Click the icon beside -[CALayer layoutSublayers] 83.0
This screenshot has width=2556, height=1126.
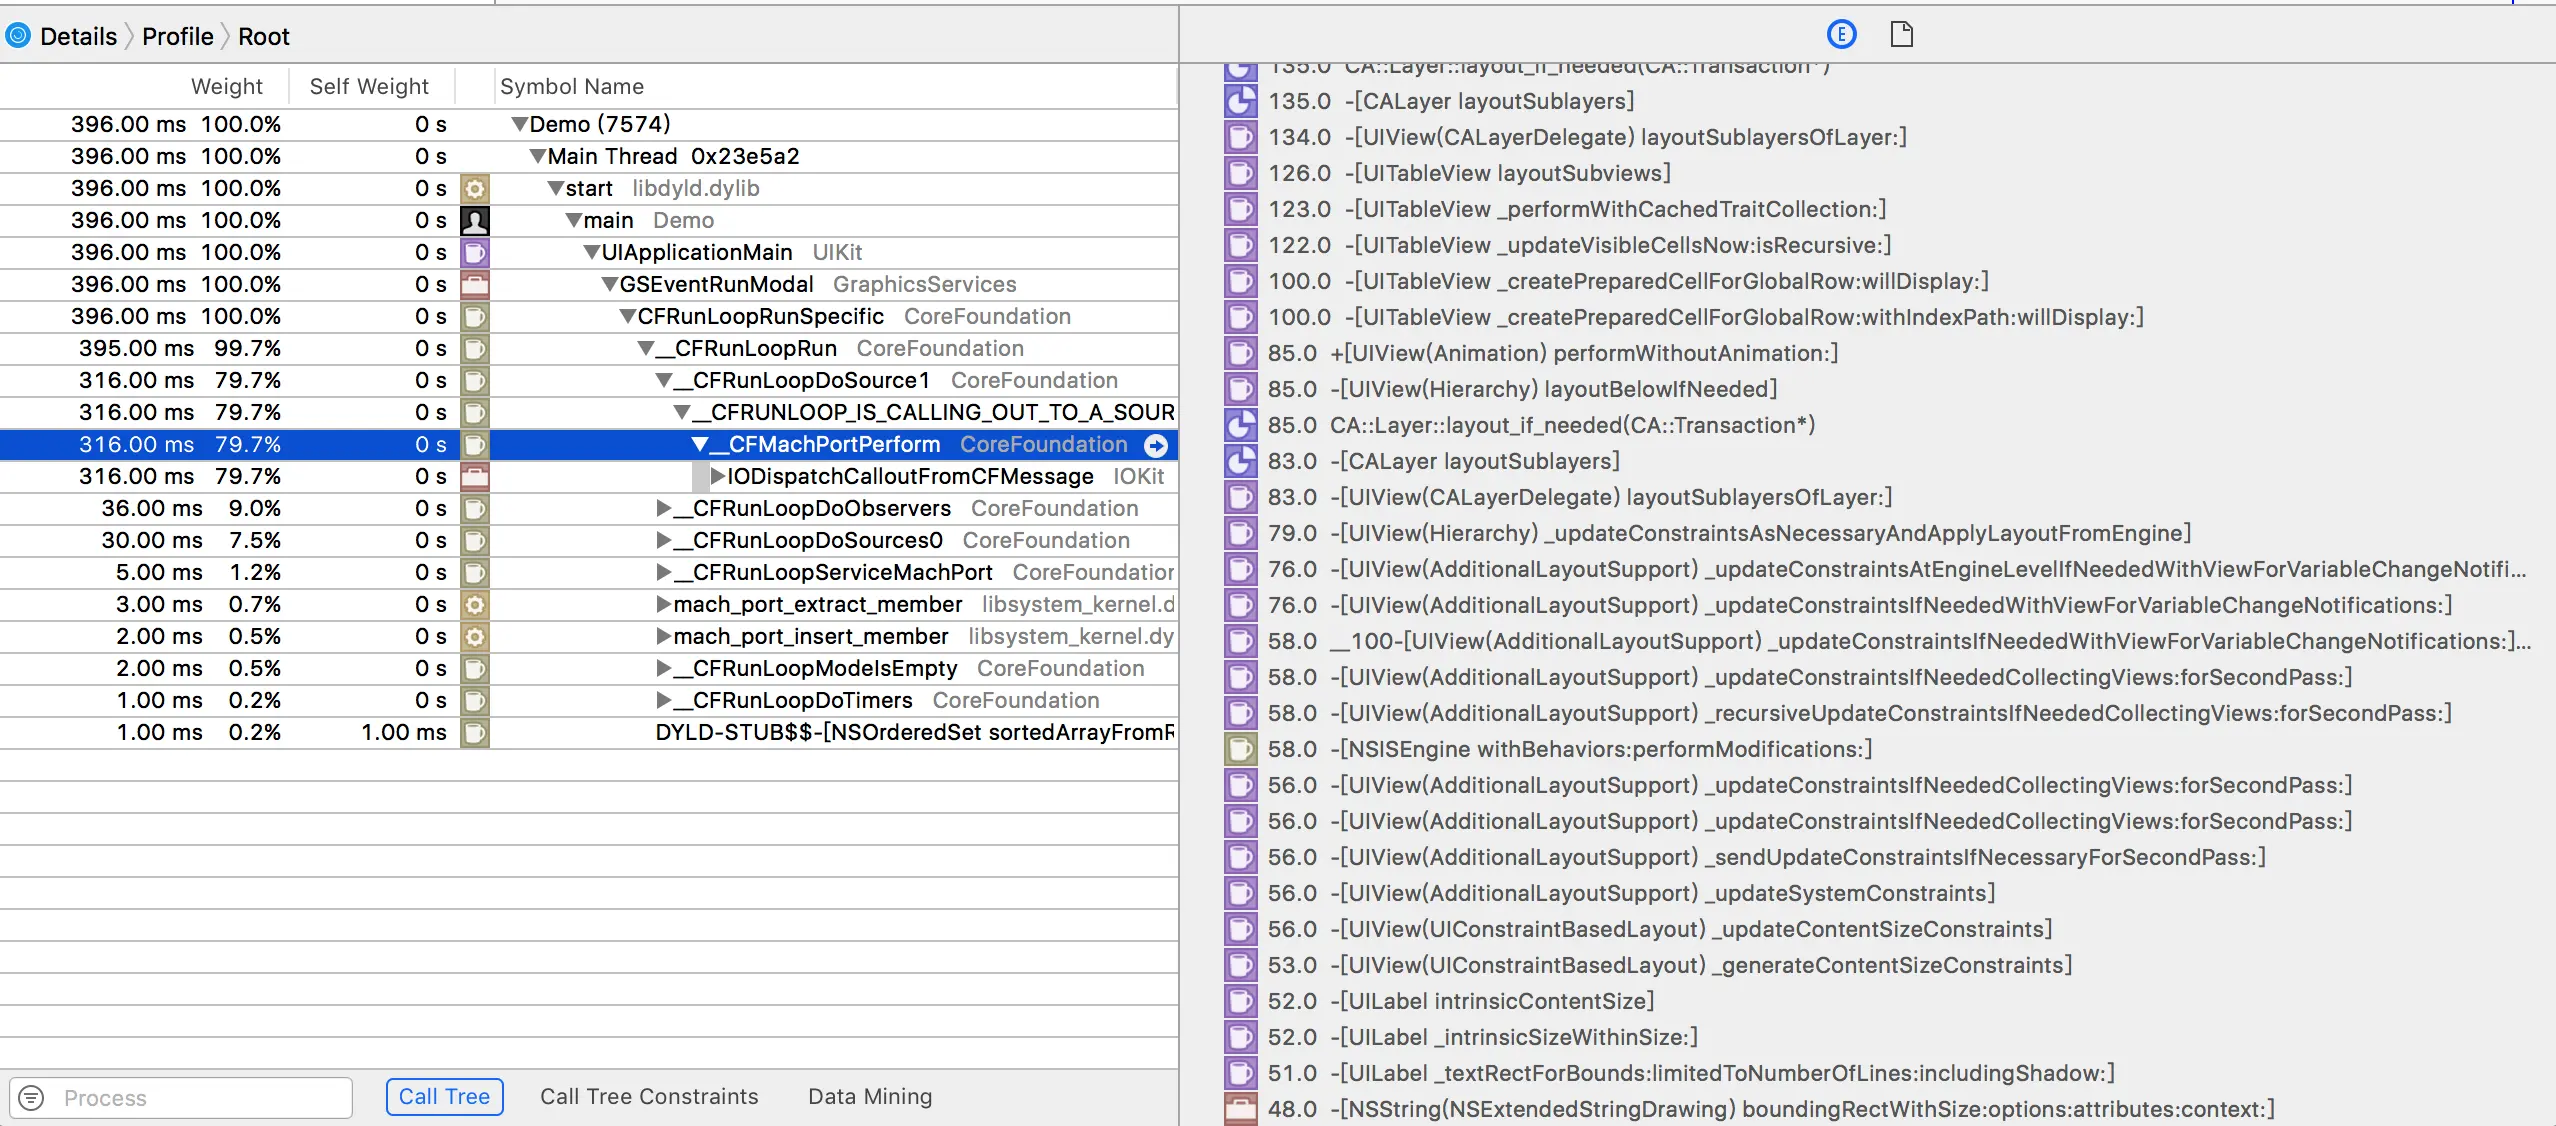pyautogui.click(x=1241, y=461)
